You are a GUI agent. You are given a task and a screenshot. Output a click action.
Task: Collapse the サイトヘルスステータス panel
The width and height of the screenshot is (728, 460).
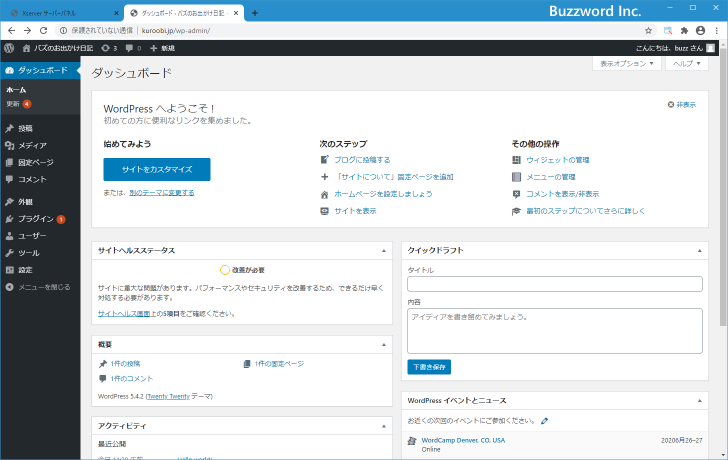(x=385, y=250)
